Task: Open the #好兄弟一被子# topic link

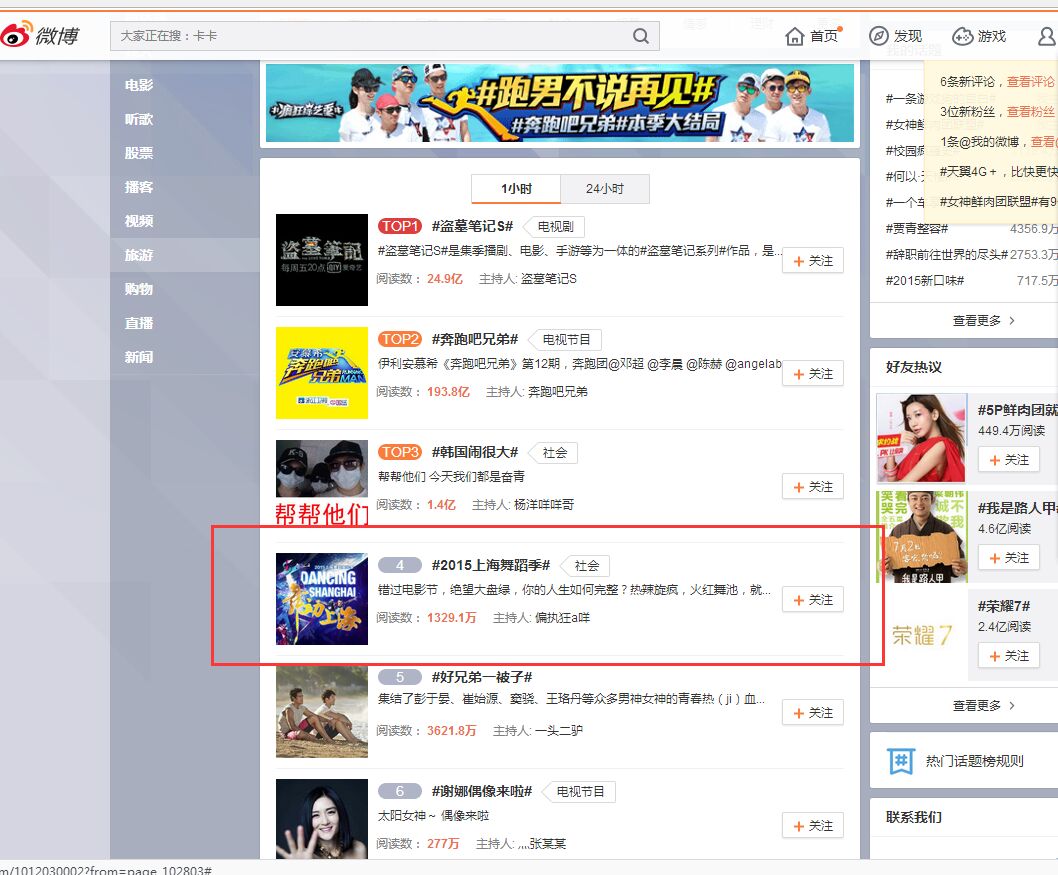Action: tap(481, 678)
